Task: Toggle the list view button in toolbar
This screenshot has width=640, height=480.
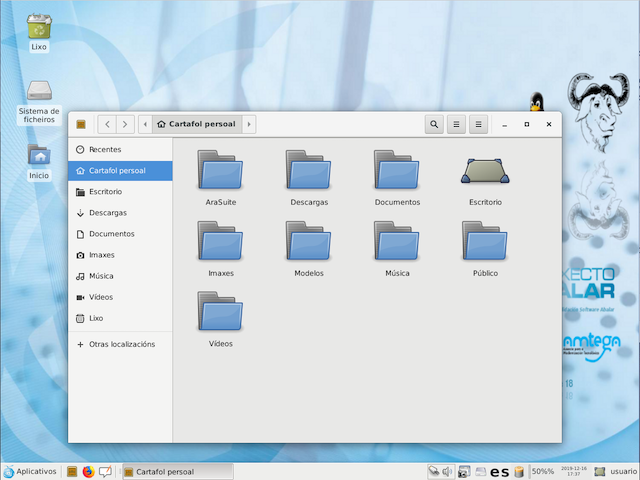Action: coord(457,124)
